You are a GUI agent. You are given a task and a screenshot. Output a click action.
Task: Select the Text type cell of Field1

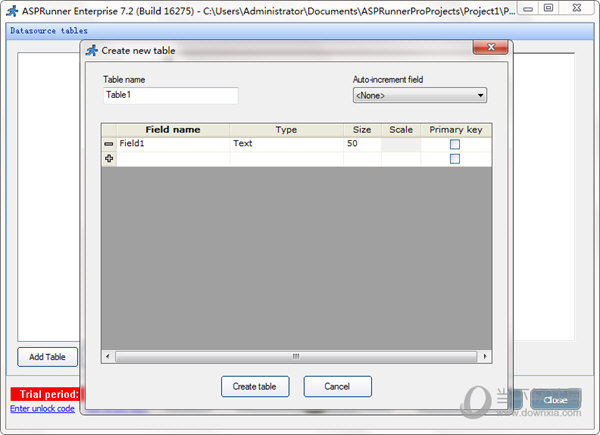coord(286,144)
